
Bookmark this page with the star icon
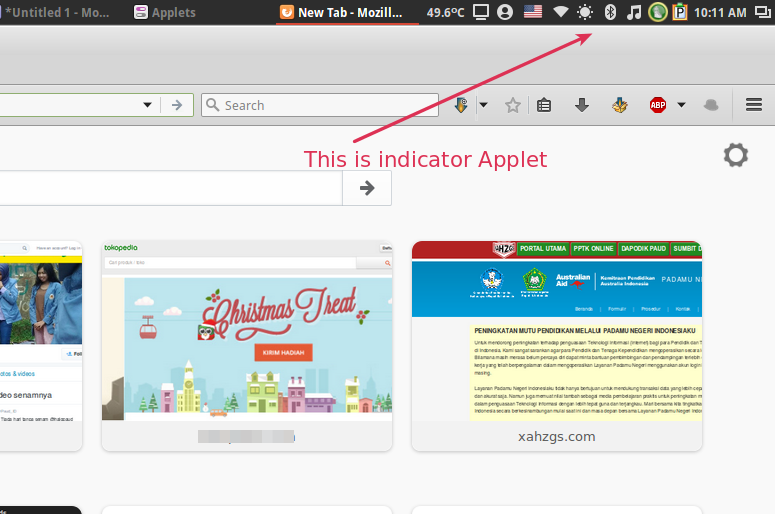click(513, 105)
